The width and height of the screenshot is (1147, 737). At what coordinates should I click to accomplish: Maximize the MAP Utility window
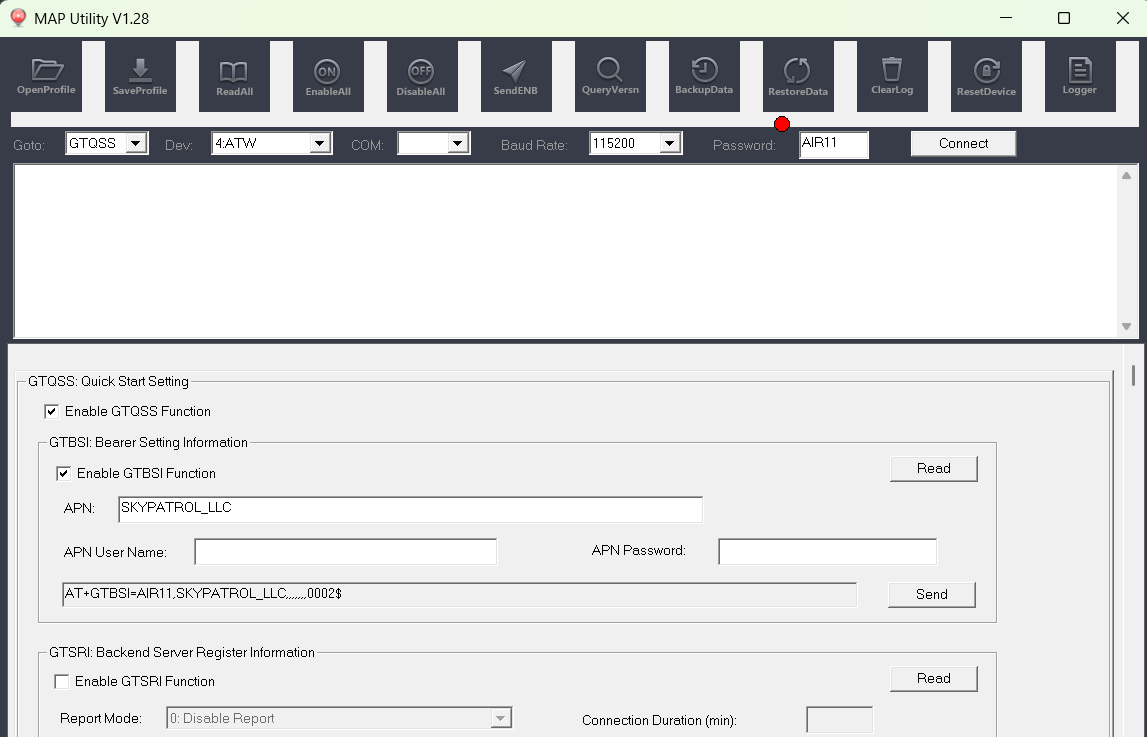click(x=1064, y=18)
